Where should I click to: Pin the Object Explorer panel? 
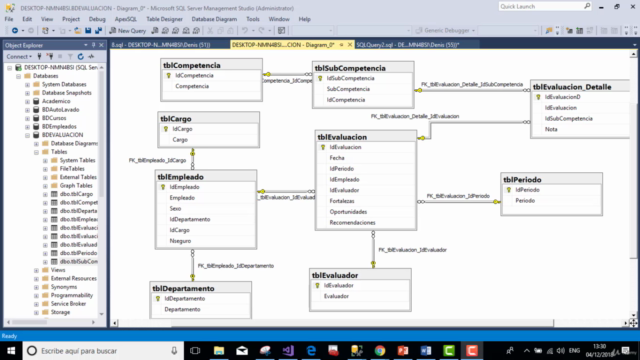(93, 45)
